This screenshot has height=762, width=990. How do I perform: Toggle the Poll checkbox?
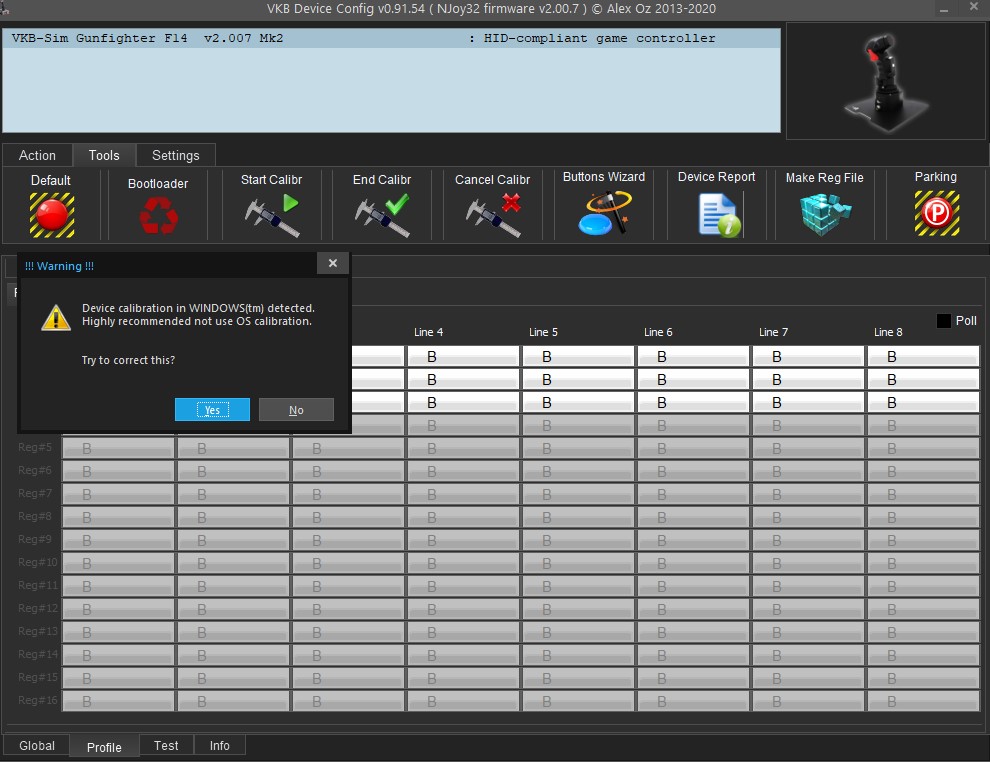point(943,321)
